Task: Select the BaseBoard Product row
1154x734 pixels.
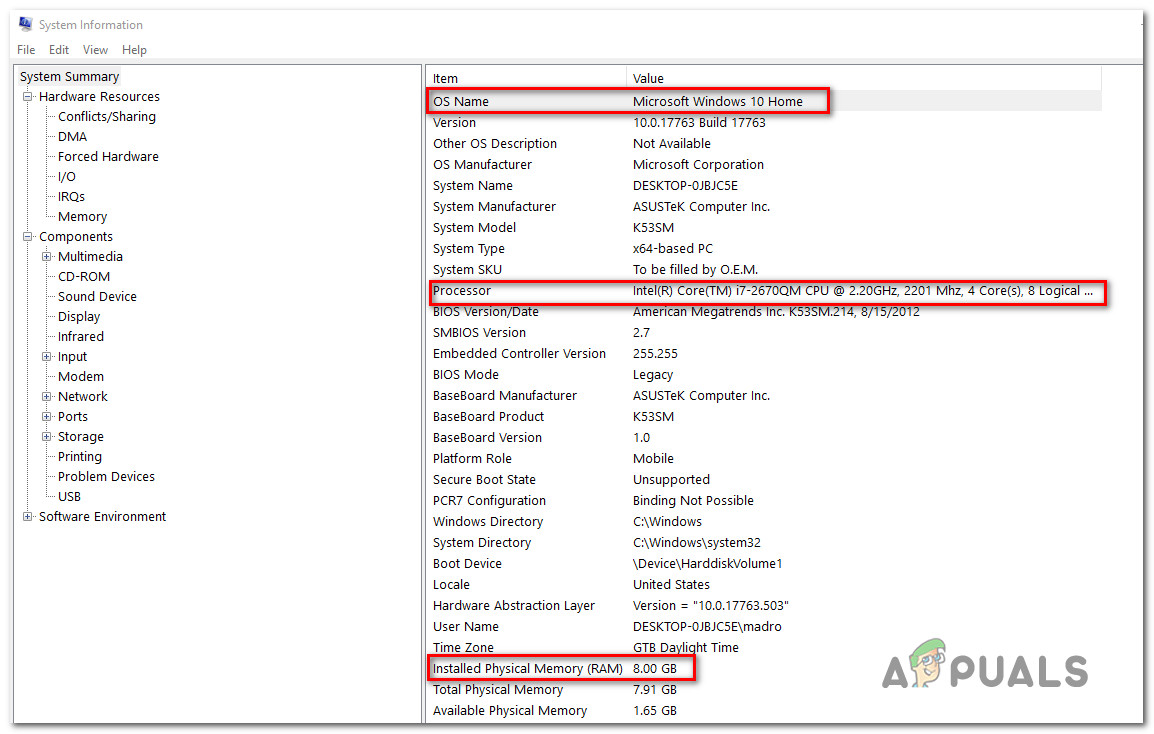Action: [x=764, y=417]
